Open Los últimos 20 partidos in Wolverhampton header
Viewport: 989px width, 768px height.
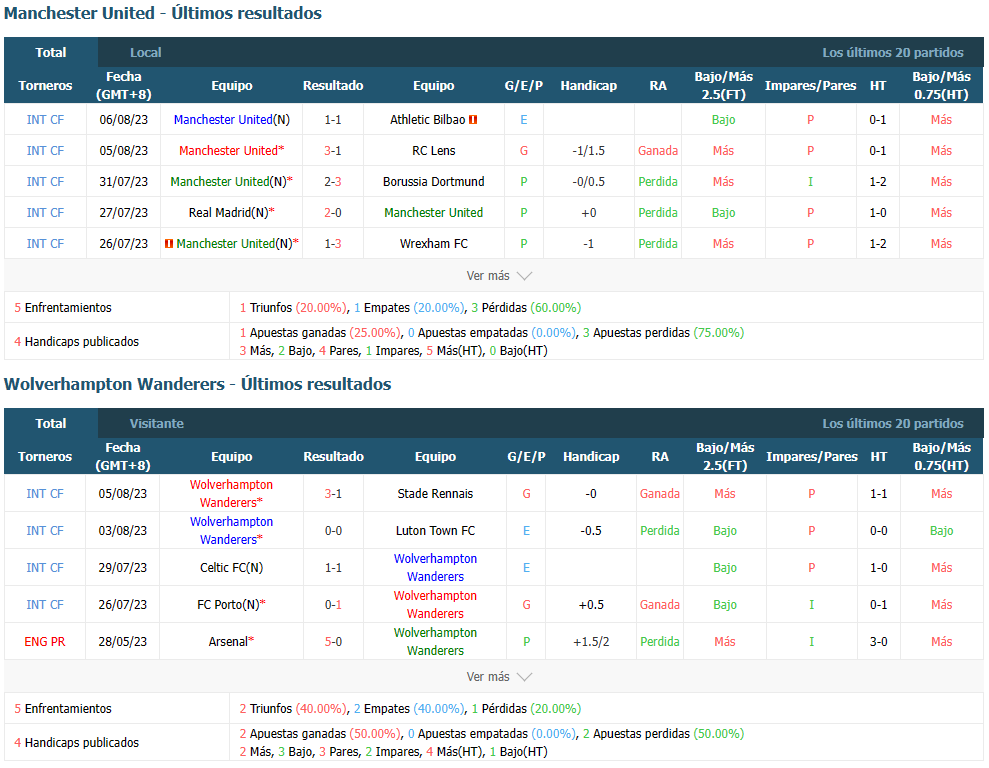892,424
